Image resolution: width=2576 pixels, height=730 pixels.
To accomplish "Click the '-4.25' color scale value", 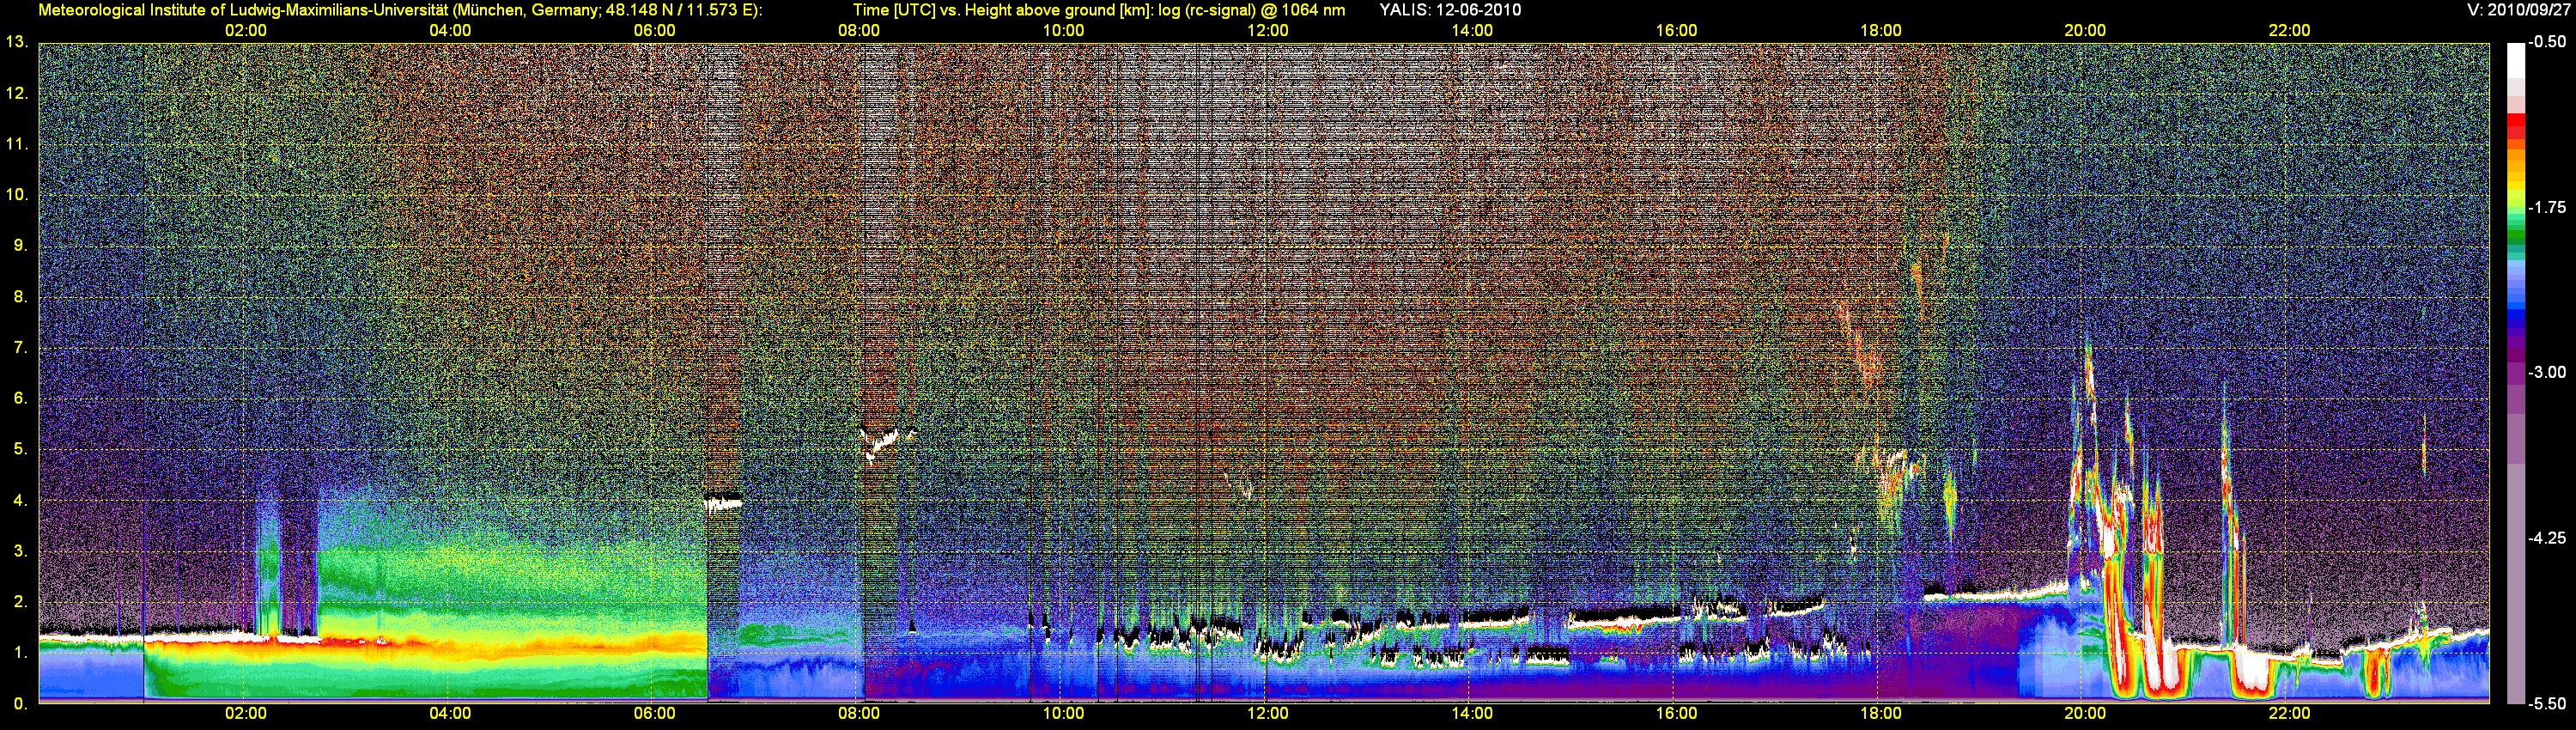I will pos(2547,538).
